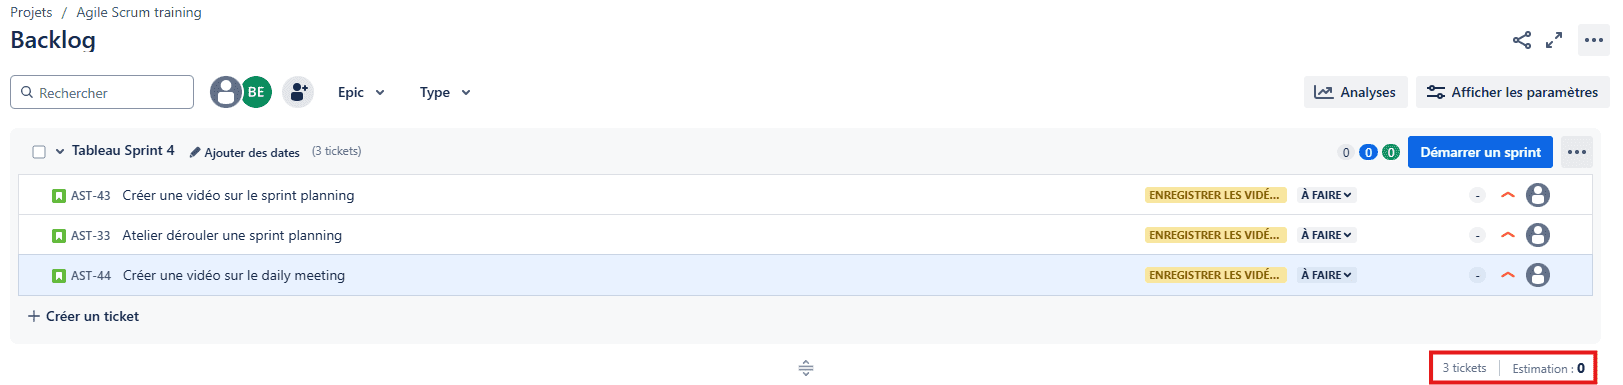
Task: Click the pencil Ajouter des dates
Action: tap(245, 152)
